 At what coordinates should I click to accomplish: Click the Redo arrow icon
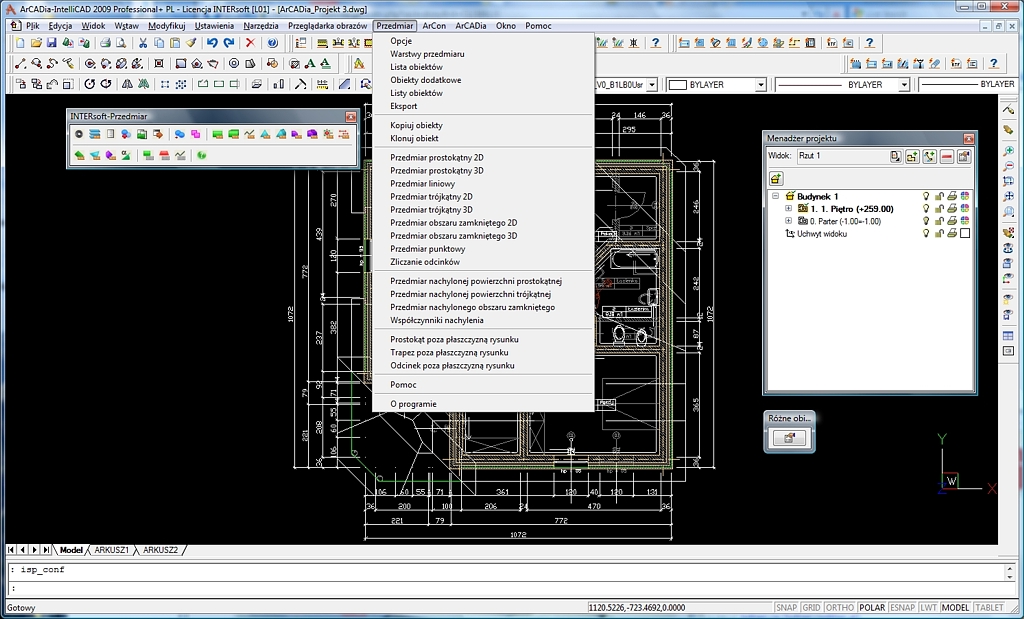tap(229, 43)
